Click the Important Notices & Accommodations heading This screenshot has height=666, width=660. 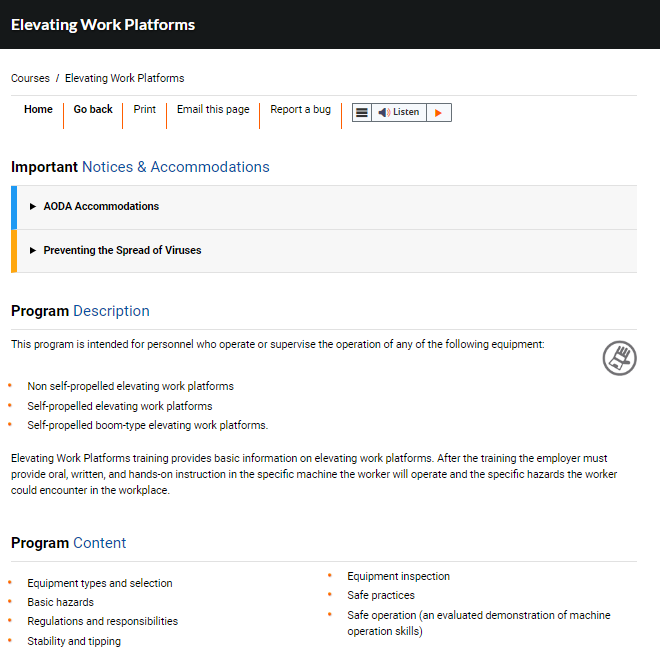(140, 167)
